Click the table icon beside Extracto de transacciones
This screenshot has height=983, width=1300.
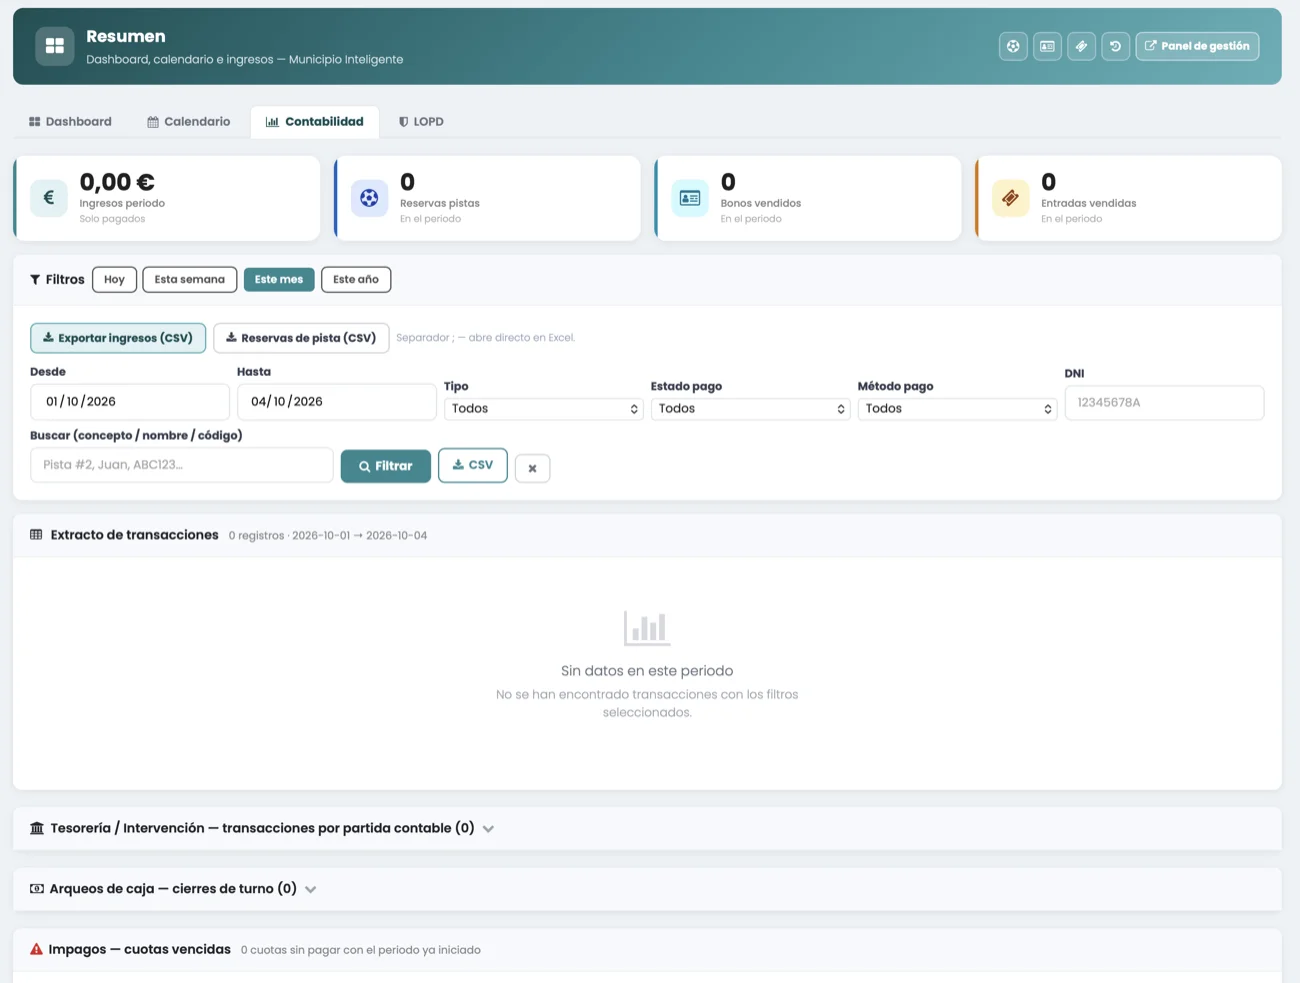(36, 535)
